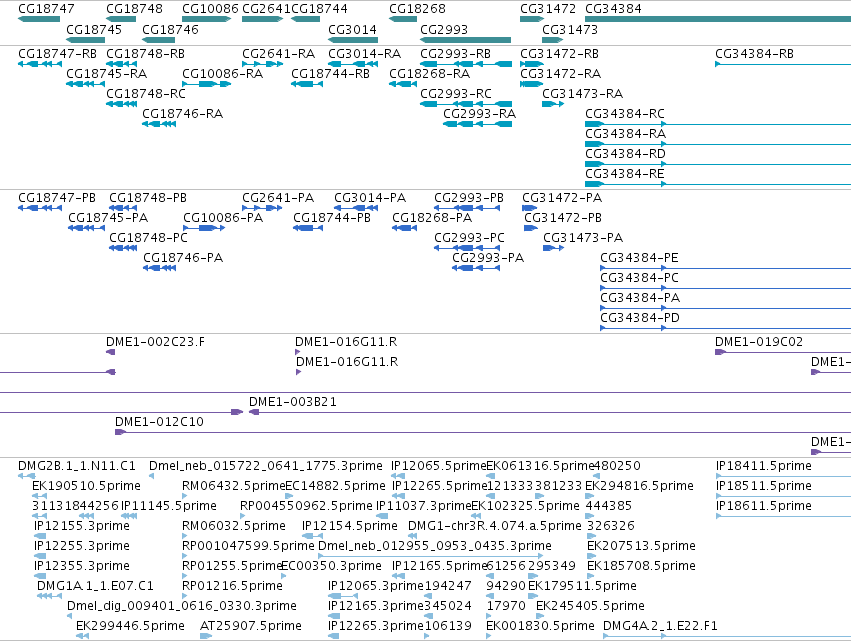The height and width of the screenshot is (641, 851).
Task: Select transcript CG34384-RC
Action: (x=625, y=113)
